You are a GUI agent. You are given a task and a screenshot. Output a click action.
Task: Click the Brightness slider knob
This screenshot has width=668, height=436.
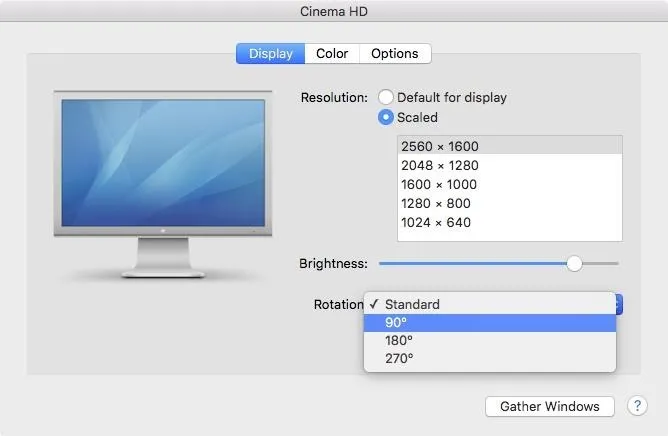[574, 263]
